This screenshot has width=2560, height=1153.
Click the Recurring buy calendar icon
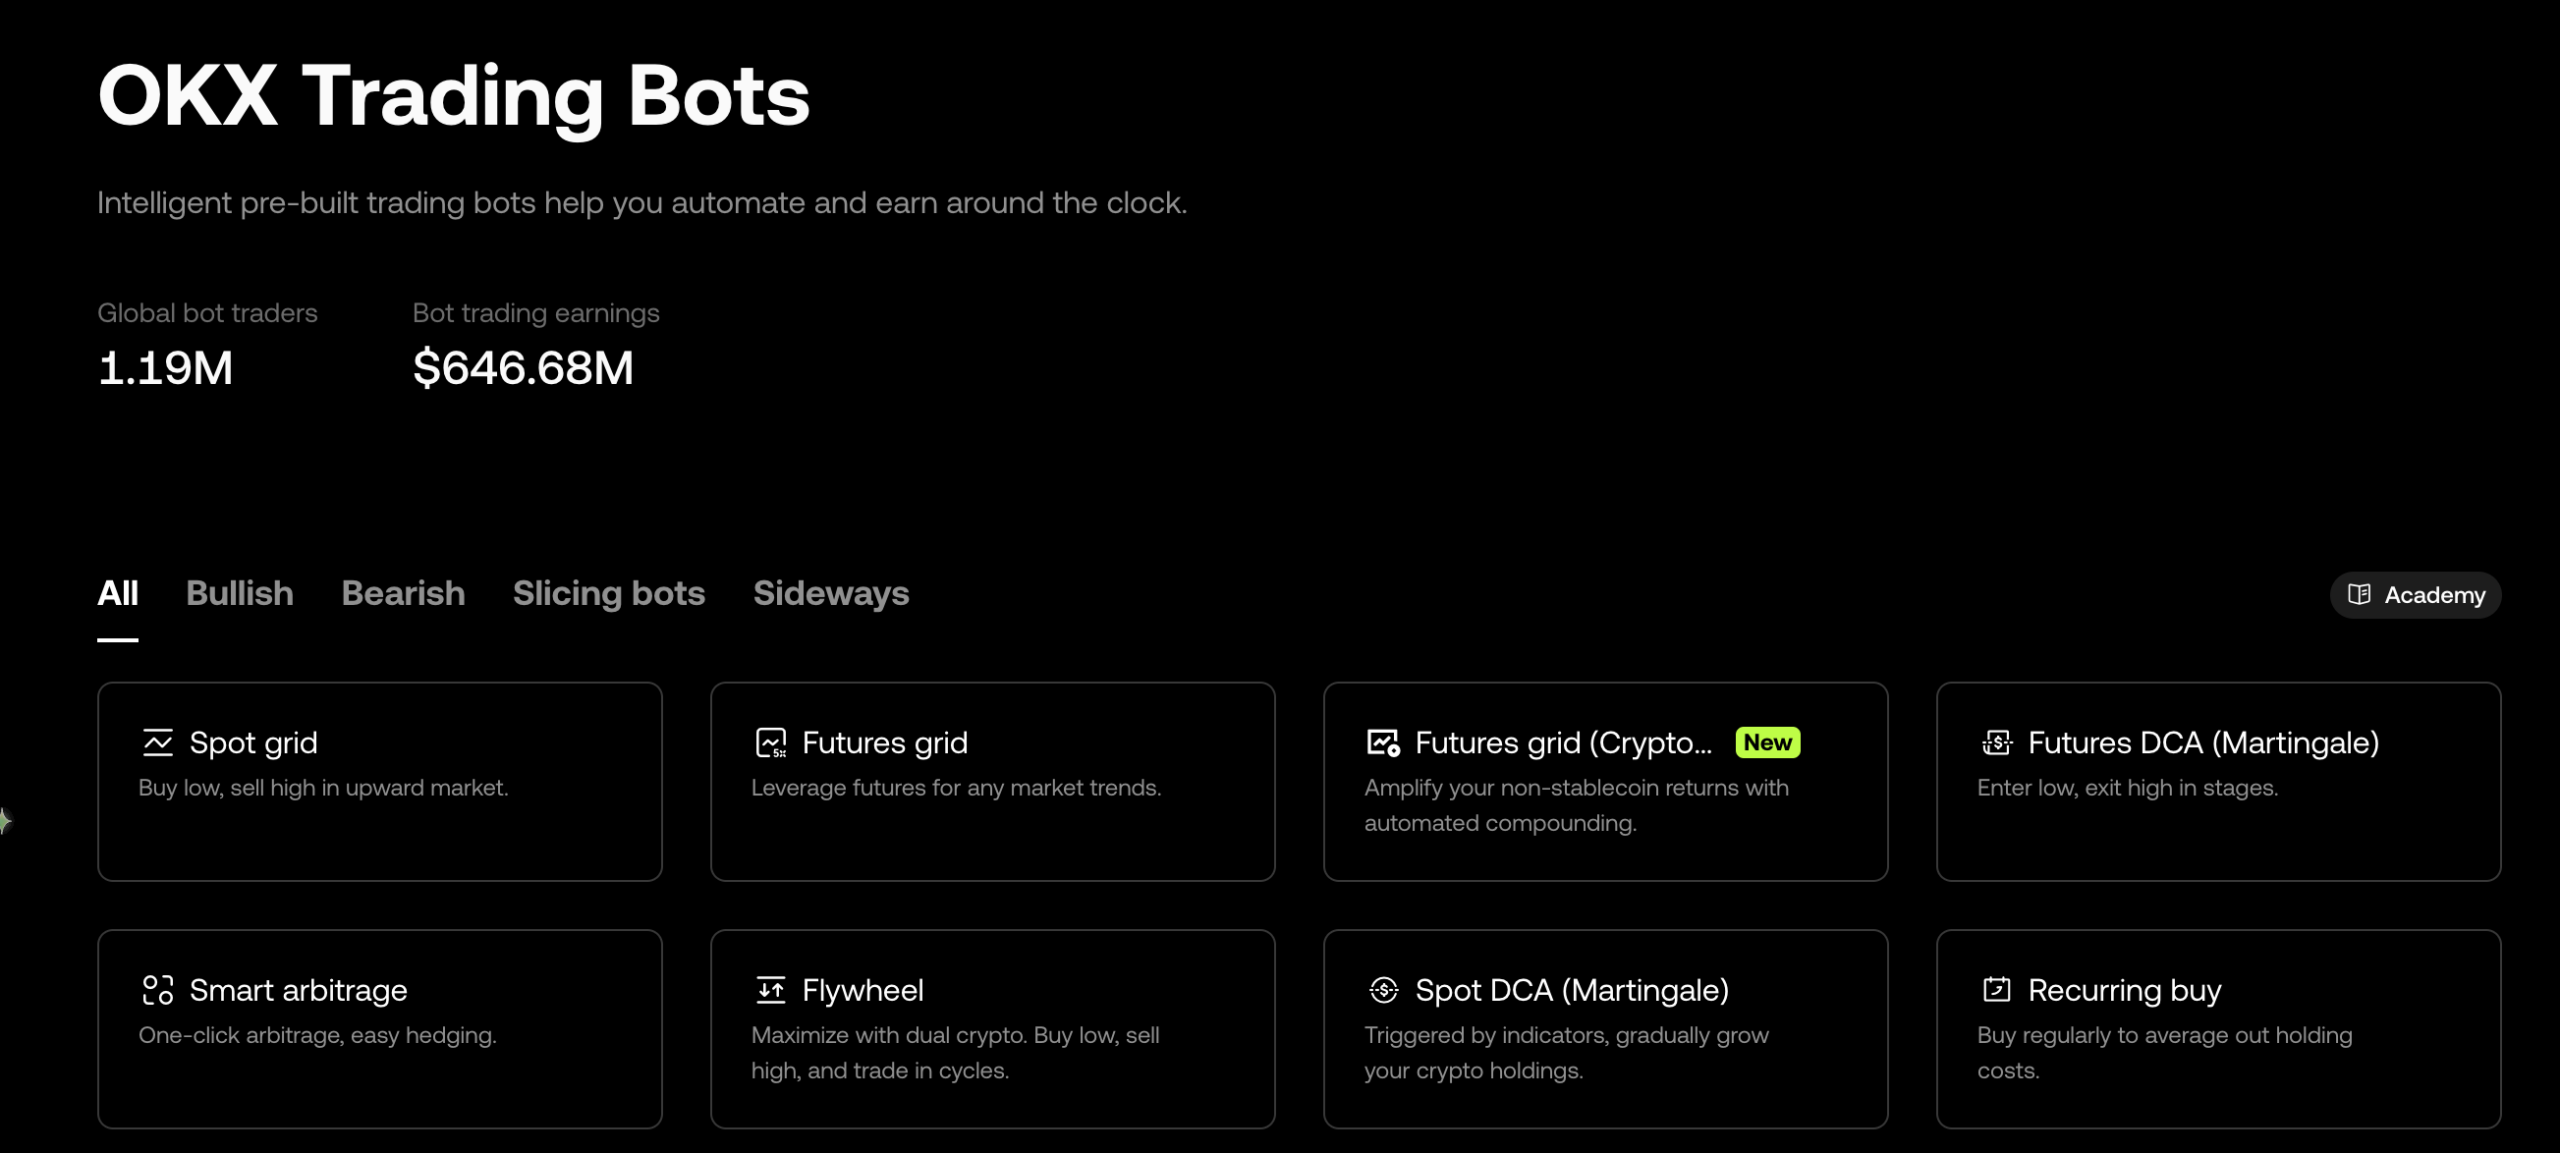pyautogui.click(x=1996, y=990)
